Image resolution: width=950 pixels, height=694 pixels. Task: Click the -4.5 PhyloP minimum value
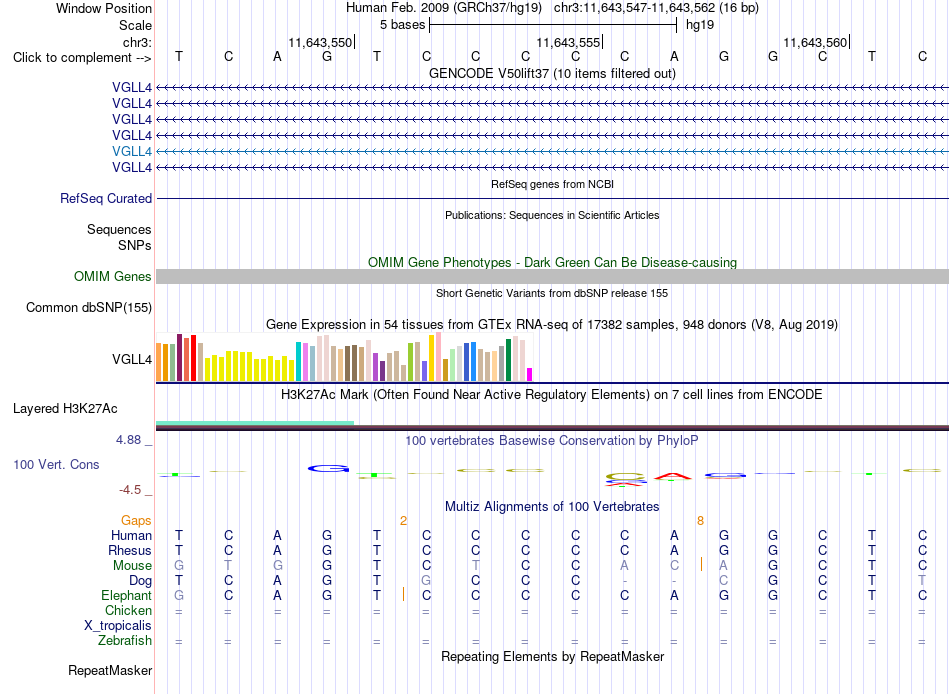(x=130, y=490)
